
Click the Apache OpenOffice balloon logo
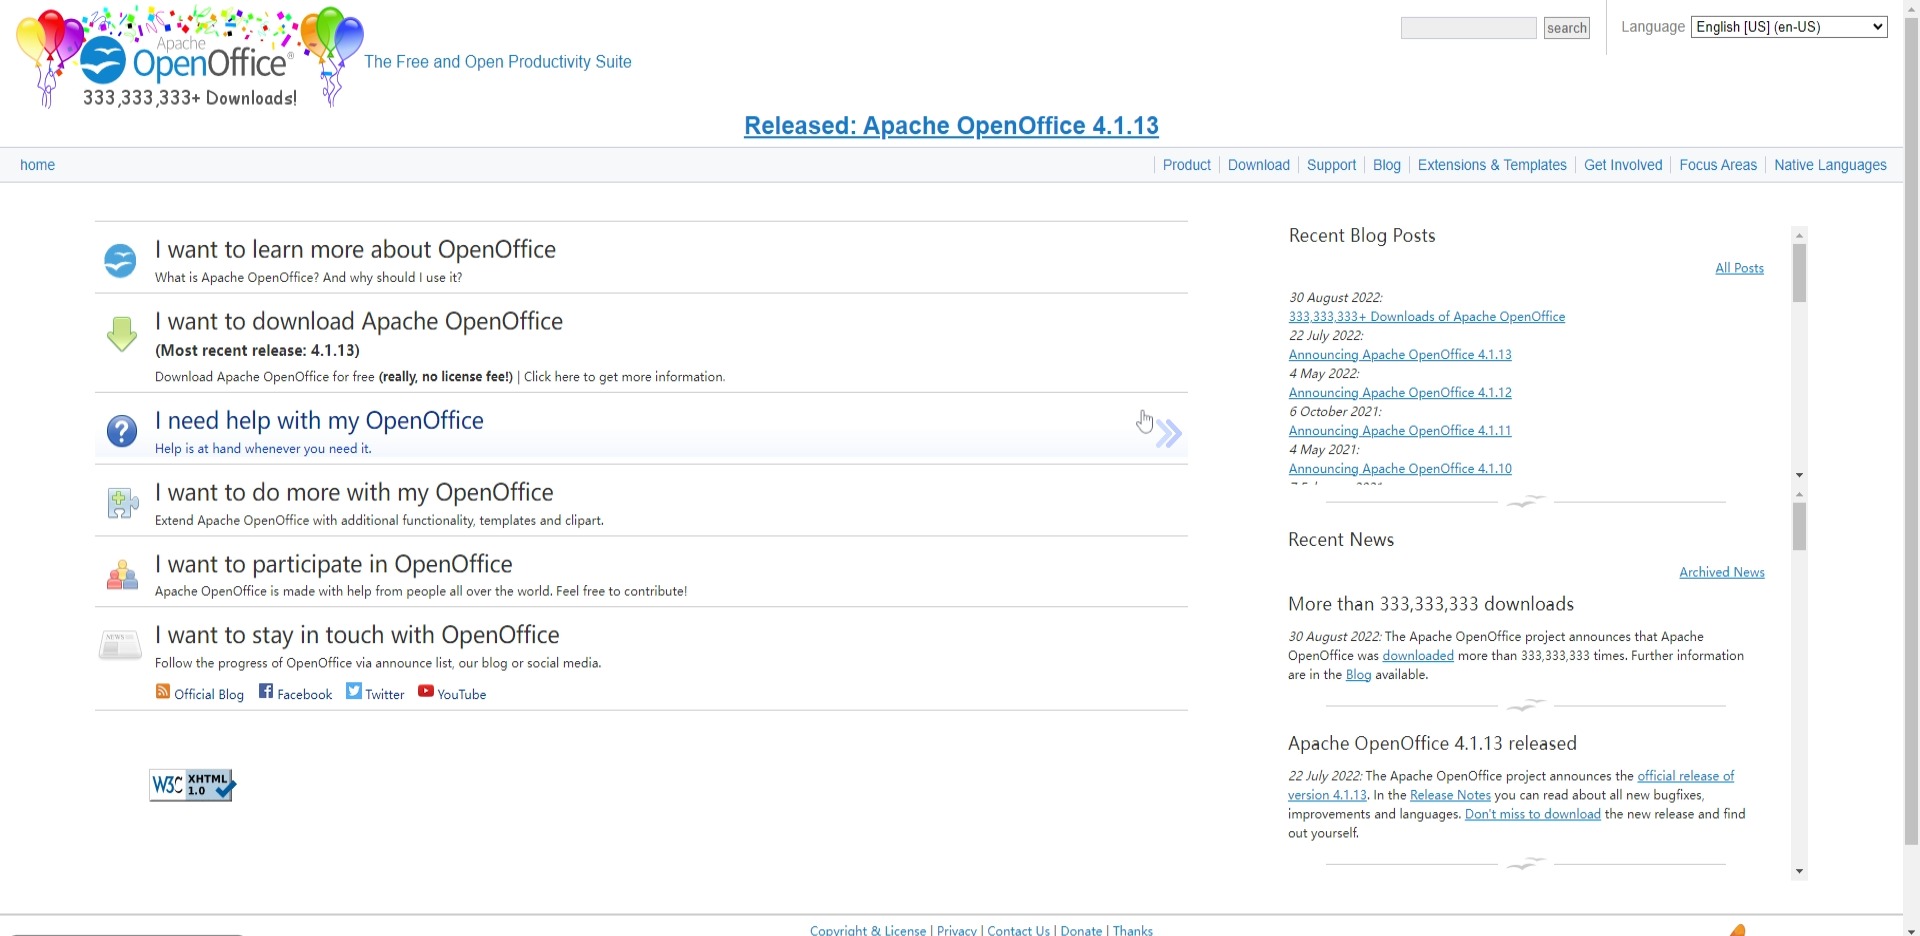[x=190, y=57]
